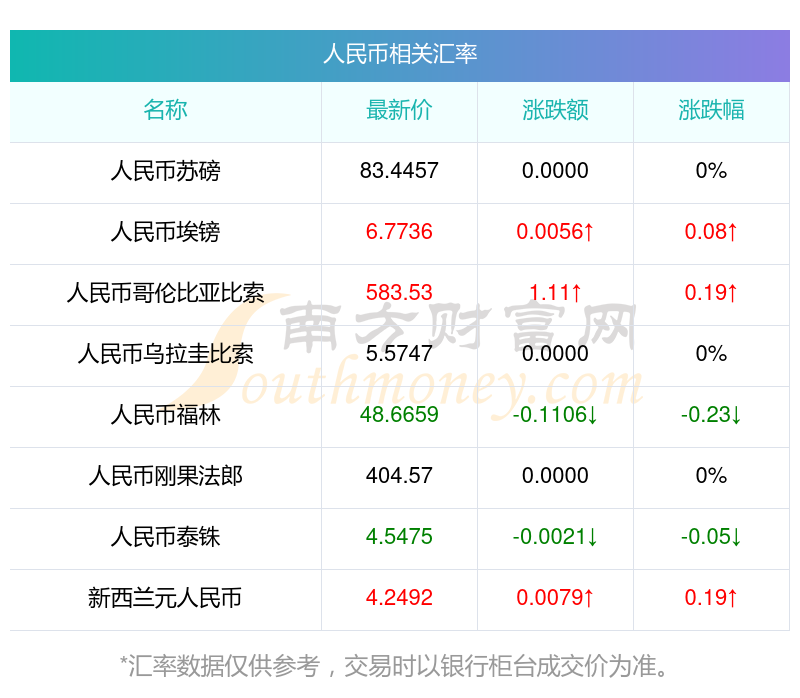The width and height of the screenshot is (800, 698).
Task: Click the price 5.5747
Action: (x=399, y=354)
